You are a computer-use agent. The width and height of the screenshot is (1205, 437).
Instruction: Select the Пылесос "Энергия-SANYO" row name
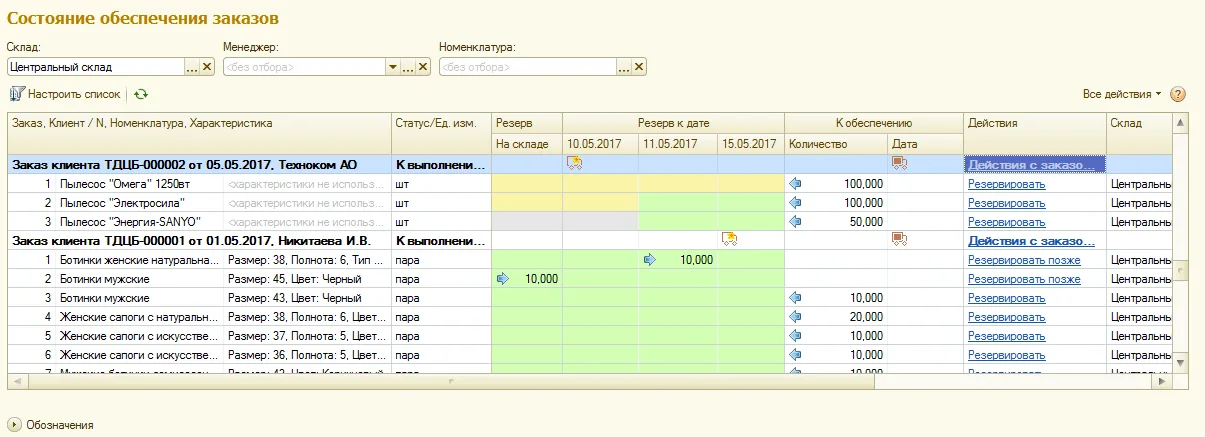tap(130, 222)
